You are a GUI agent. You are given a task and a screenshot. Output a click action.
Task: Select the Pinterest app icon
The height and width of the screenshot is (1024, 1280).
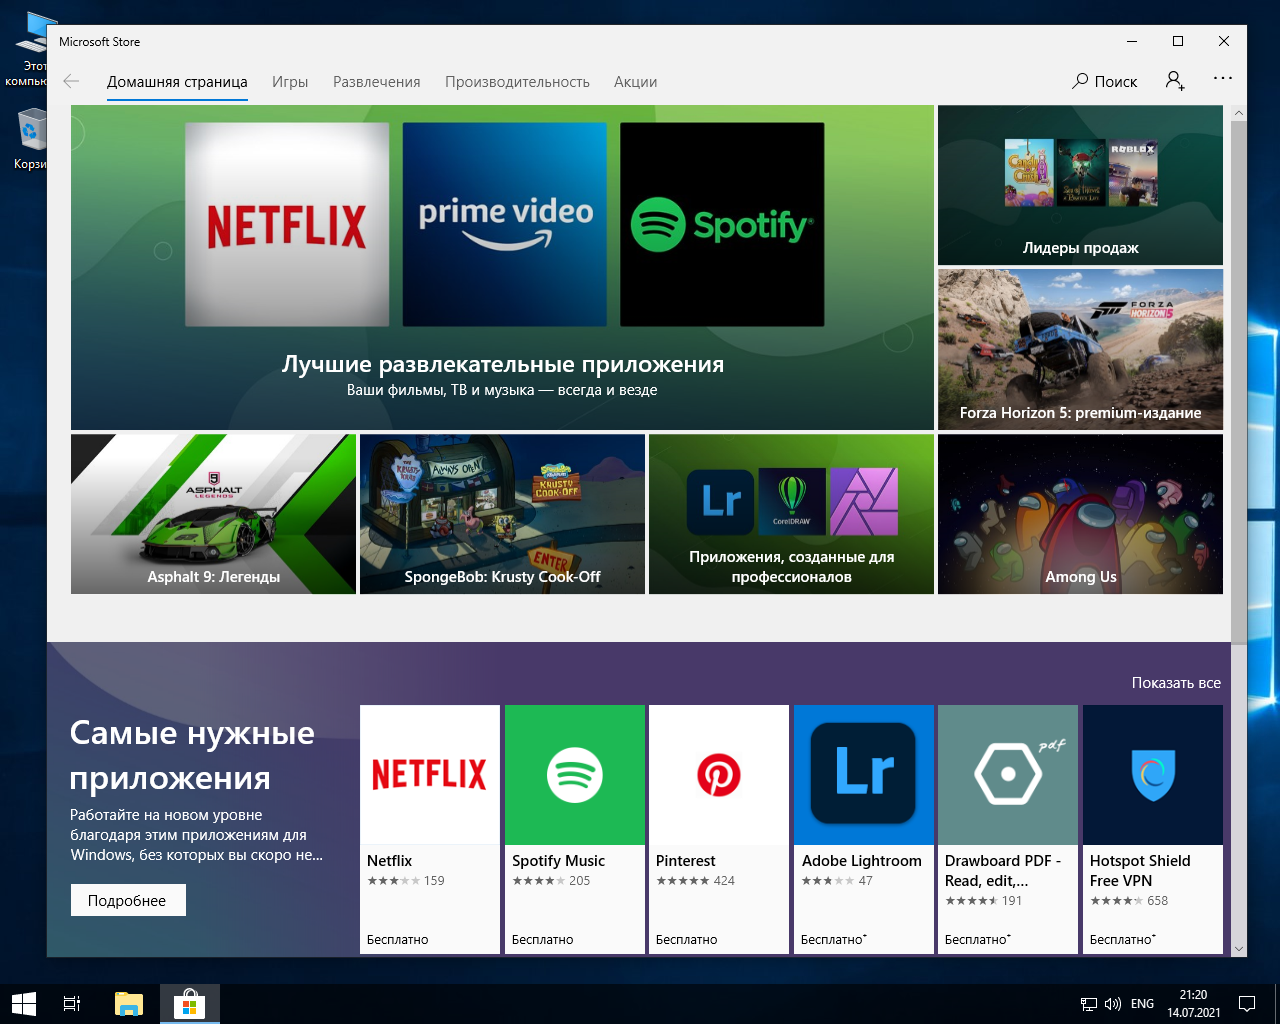(718, 775)
